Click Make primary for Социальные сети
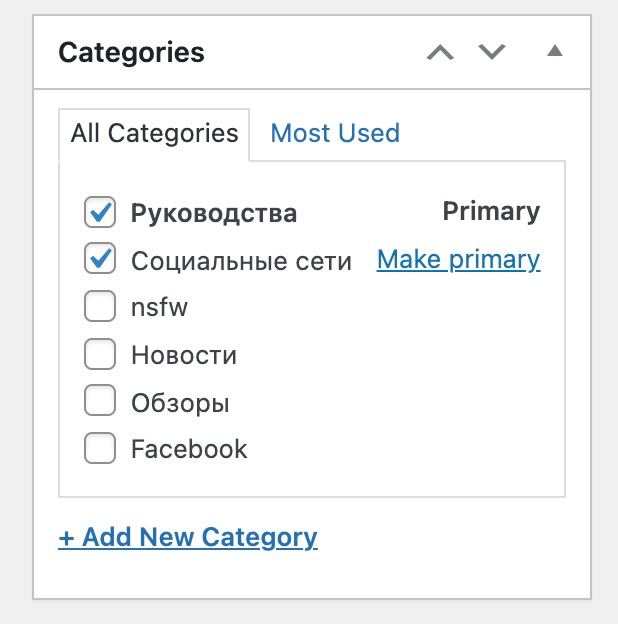This screenshot has width=618, height=624. pyautogui.click(x=458, y=259)
